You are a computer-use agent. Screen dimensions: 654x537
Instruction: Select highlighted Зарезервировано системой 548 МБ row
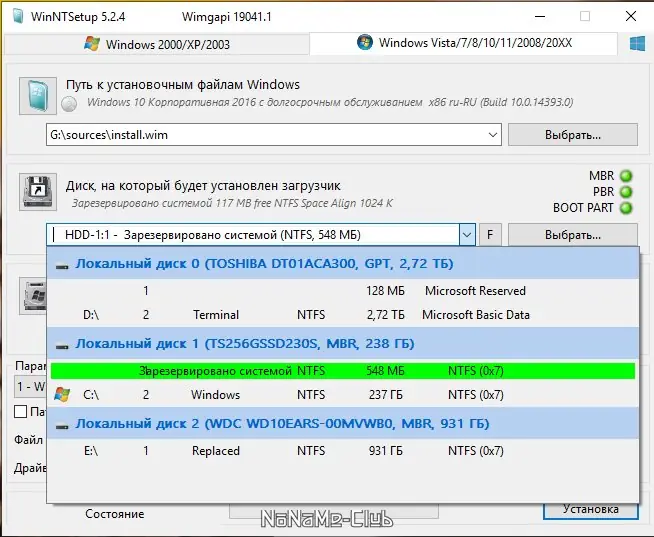[x=343, y=371]
